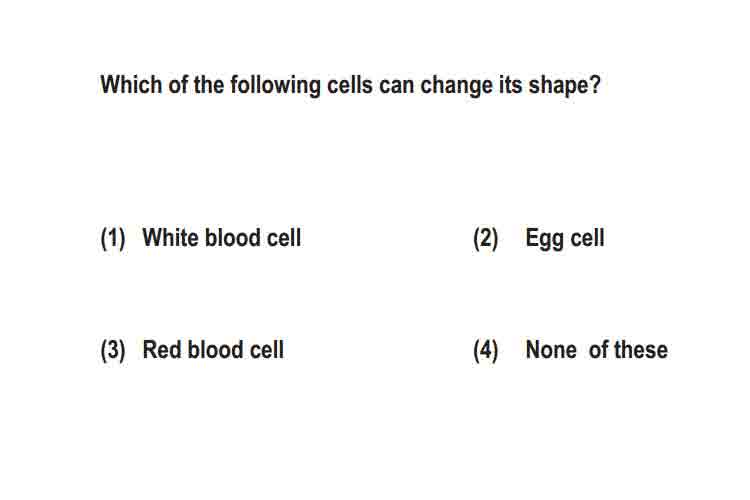Click option number (3)
Viewport: 750px width, 500px height.
tap(113, 350)
